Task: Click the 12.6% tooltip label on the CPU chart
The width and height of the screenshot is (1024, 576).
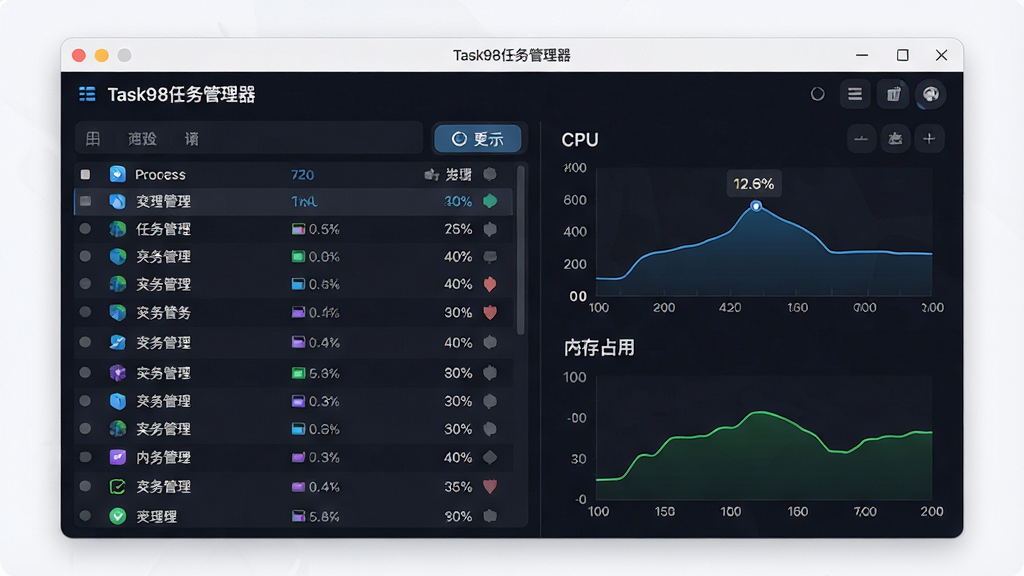Action: coord(754,184)
